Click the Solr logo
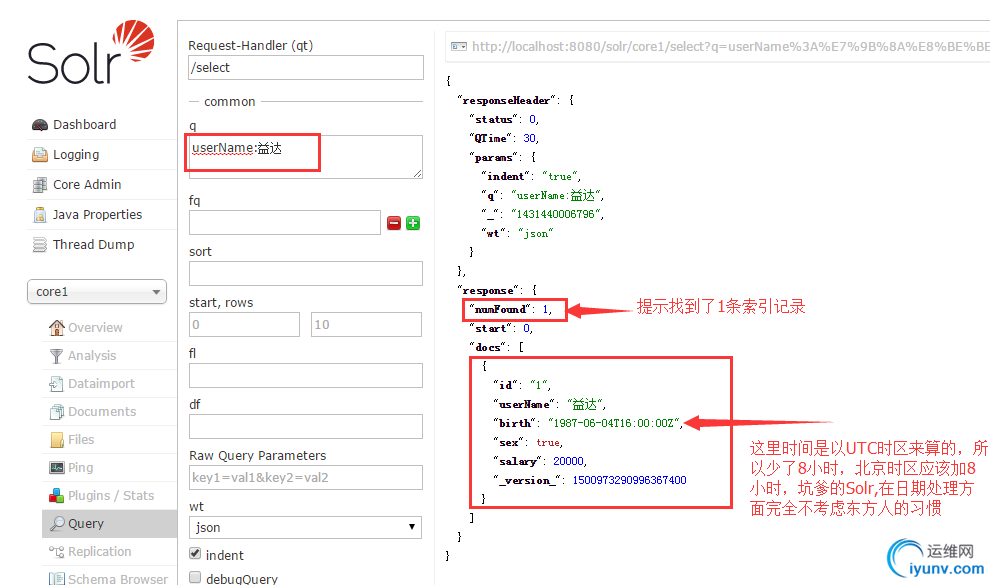This screenshot has width=990, height=585. (91, 52)
